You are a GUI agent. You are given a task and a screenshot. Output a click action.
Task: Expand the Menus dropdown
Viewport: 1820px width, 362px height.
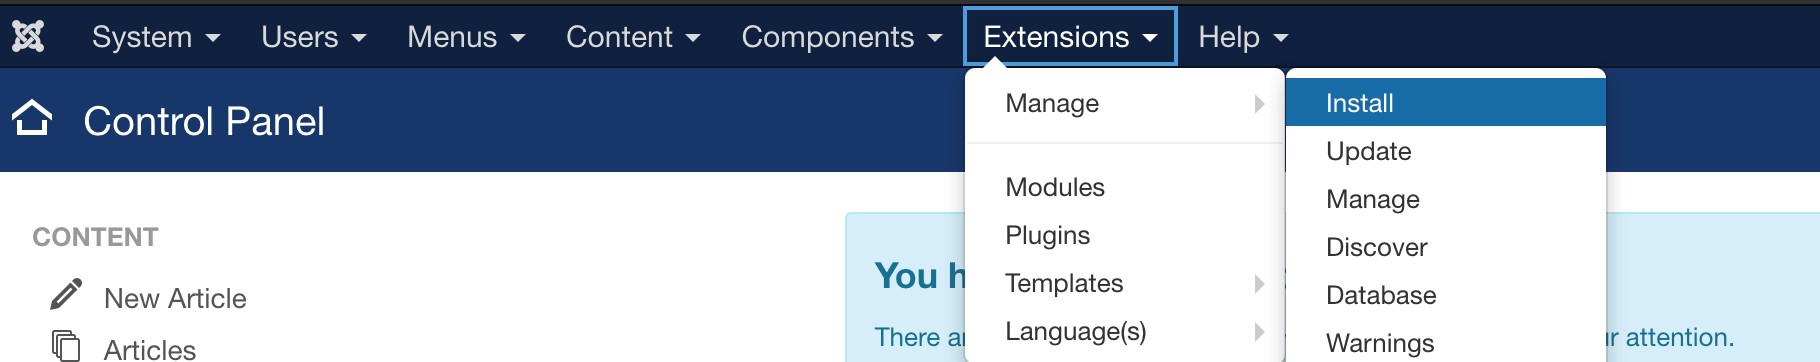465,37
